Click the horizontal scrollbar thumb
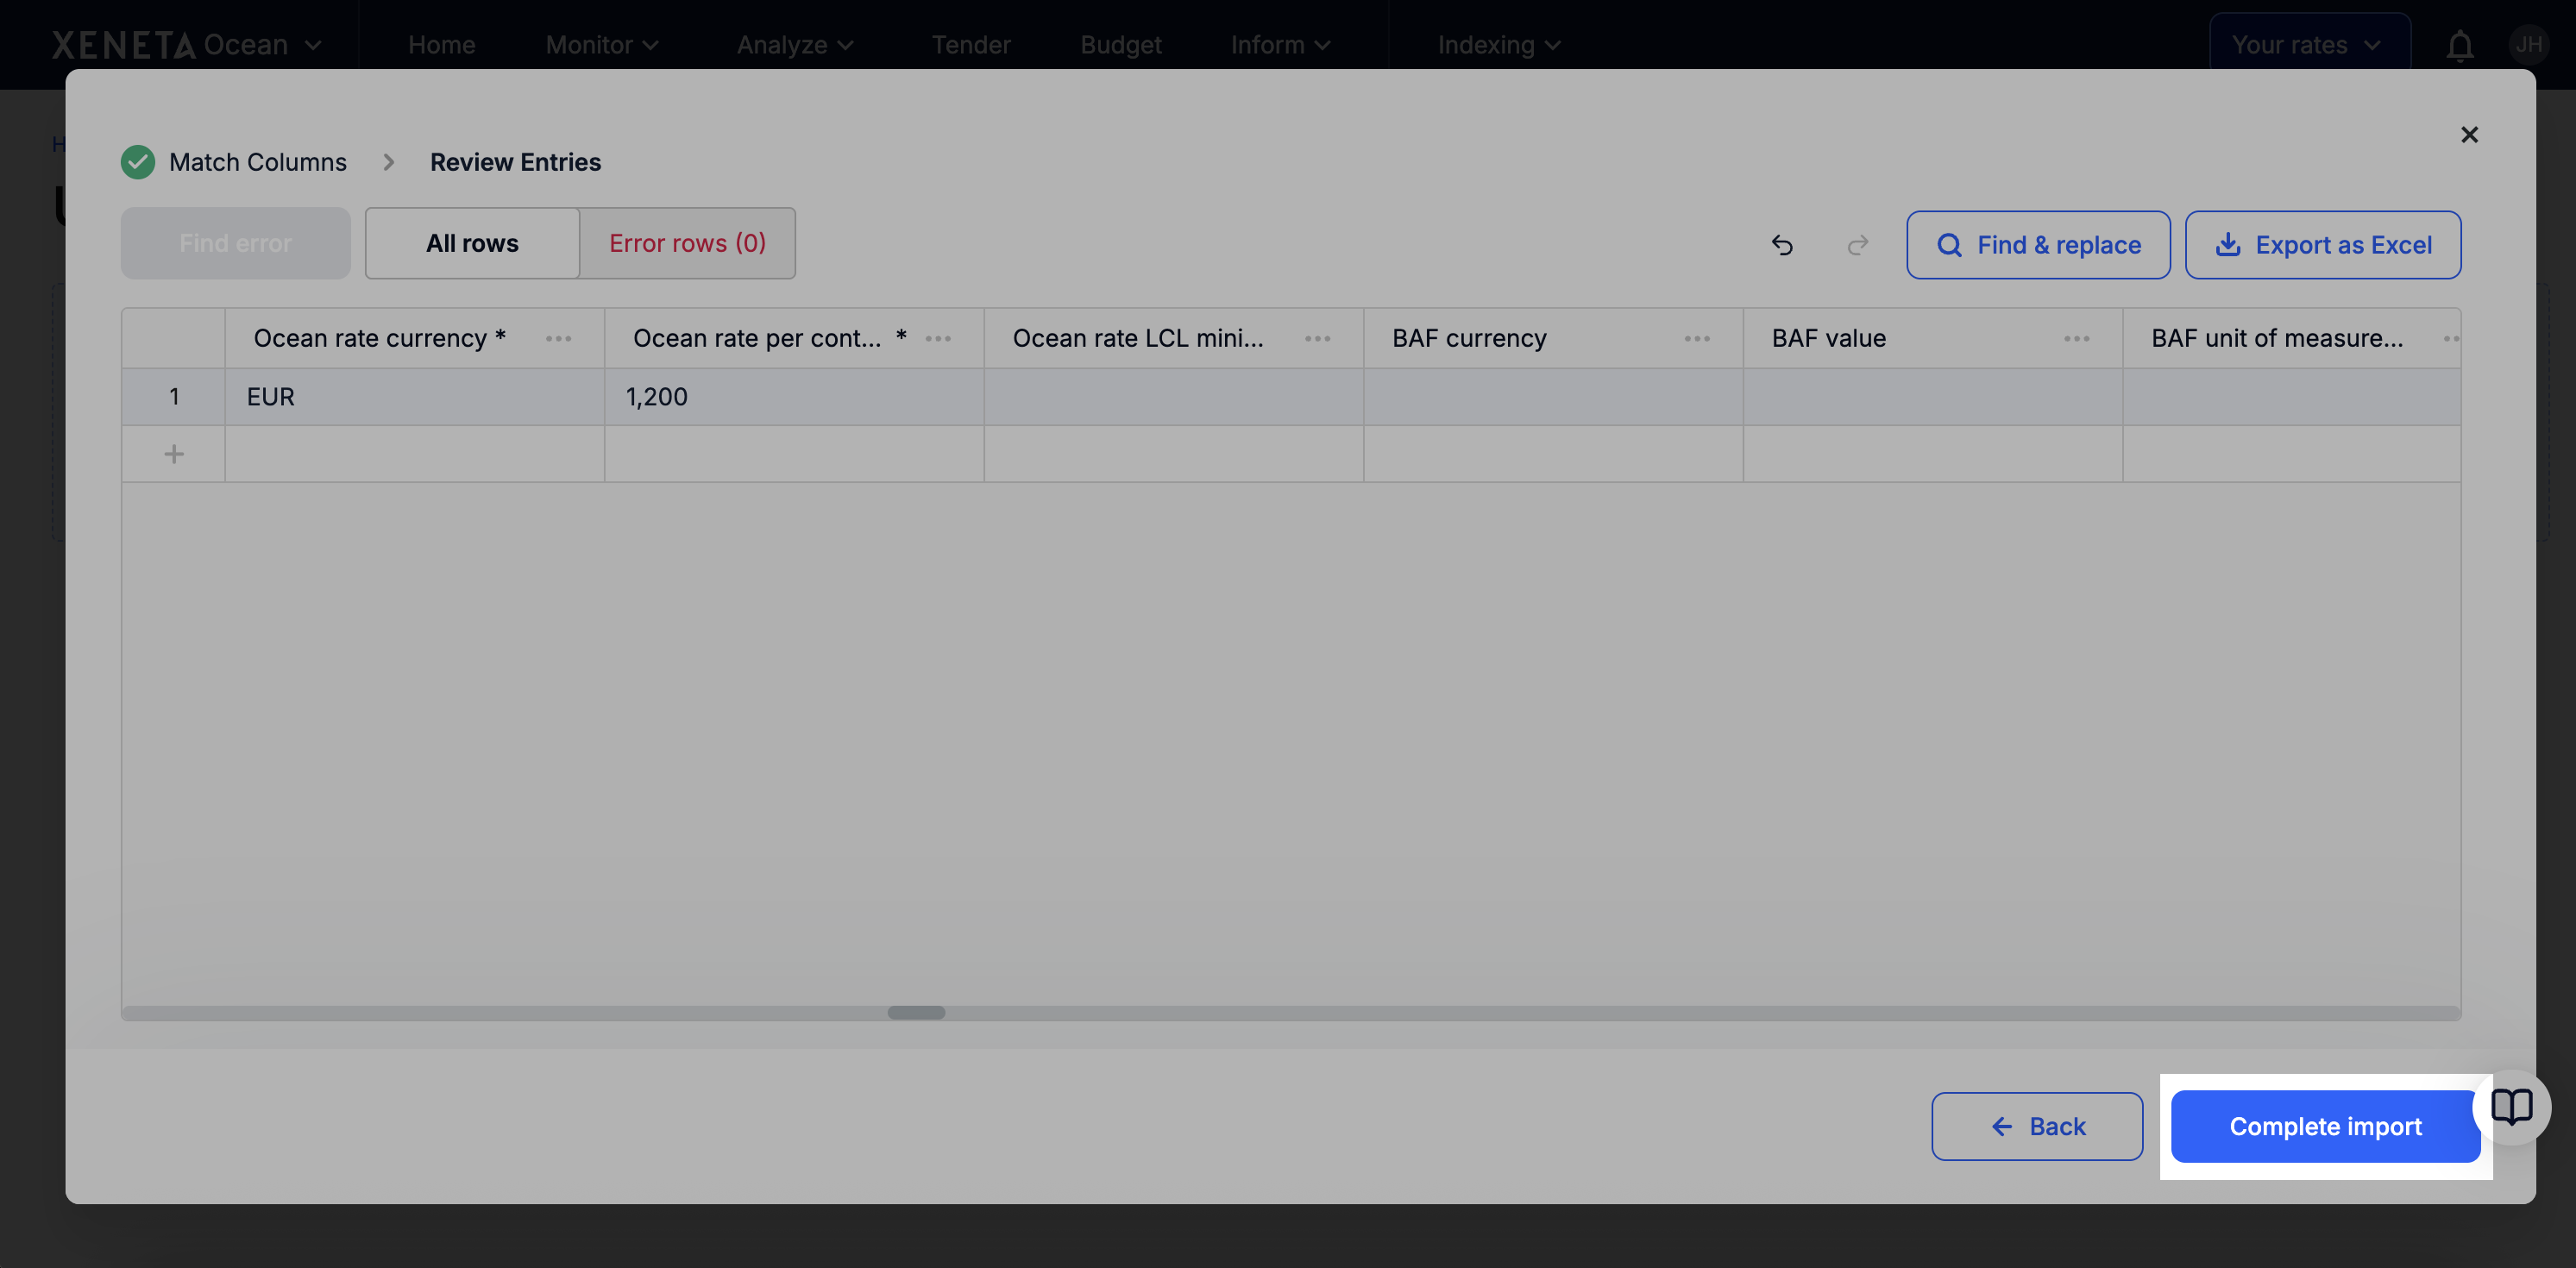Screen dimensions: 2576x1268 coord(916,1013)
